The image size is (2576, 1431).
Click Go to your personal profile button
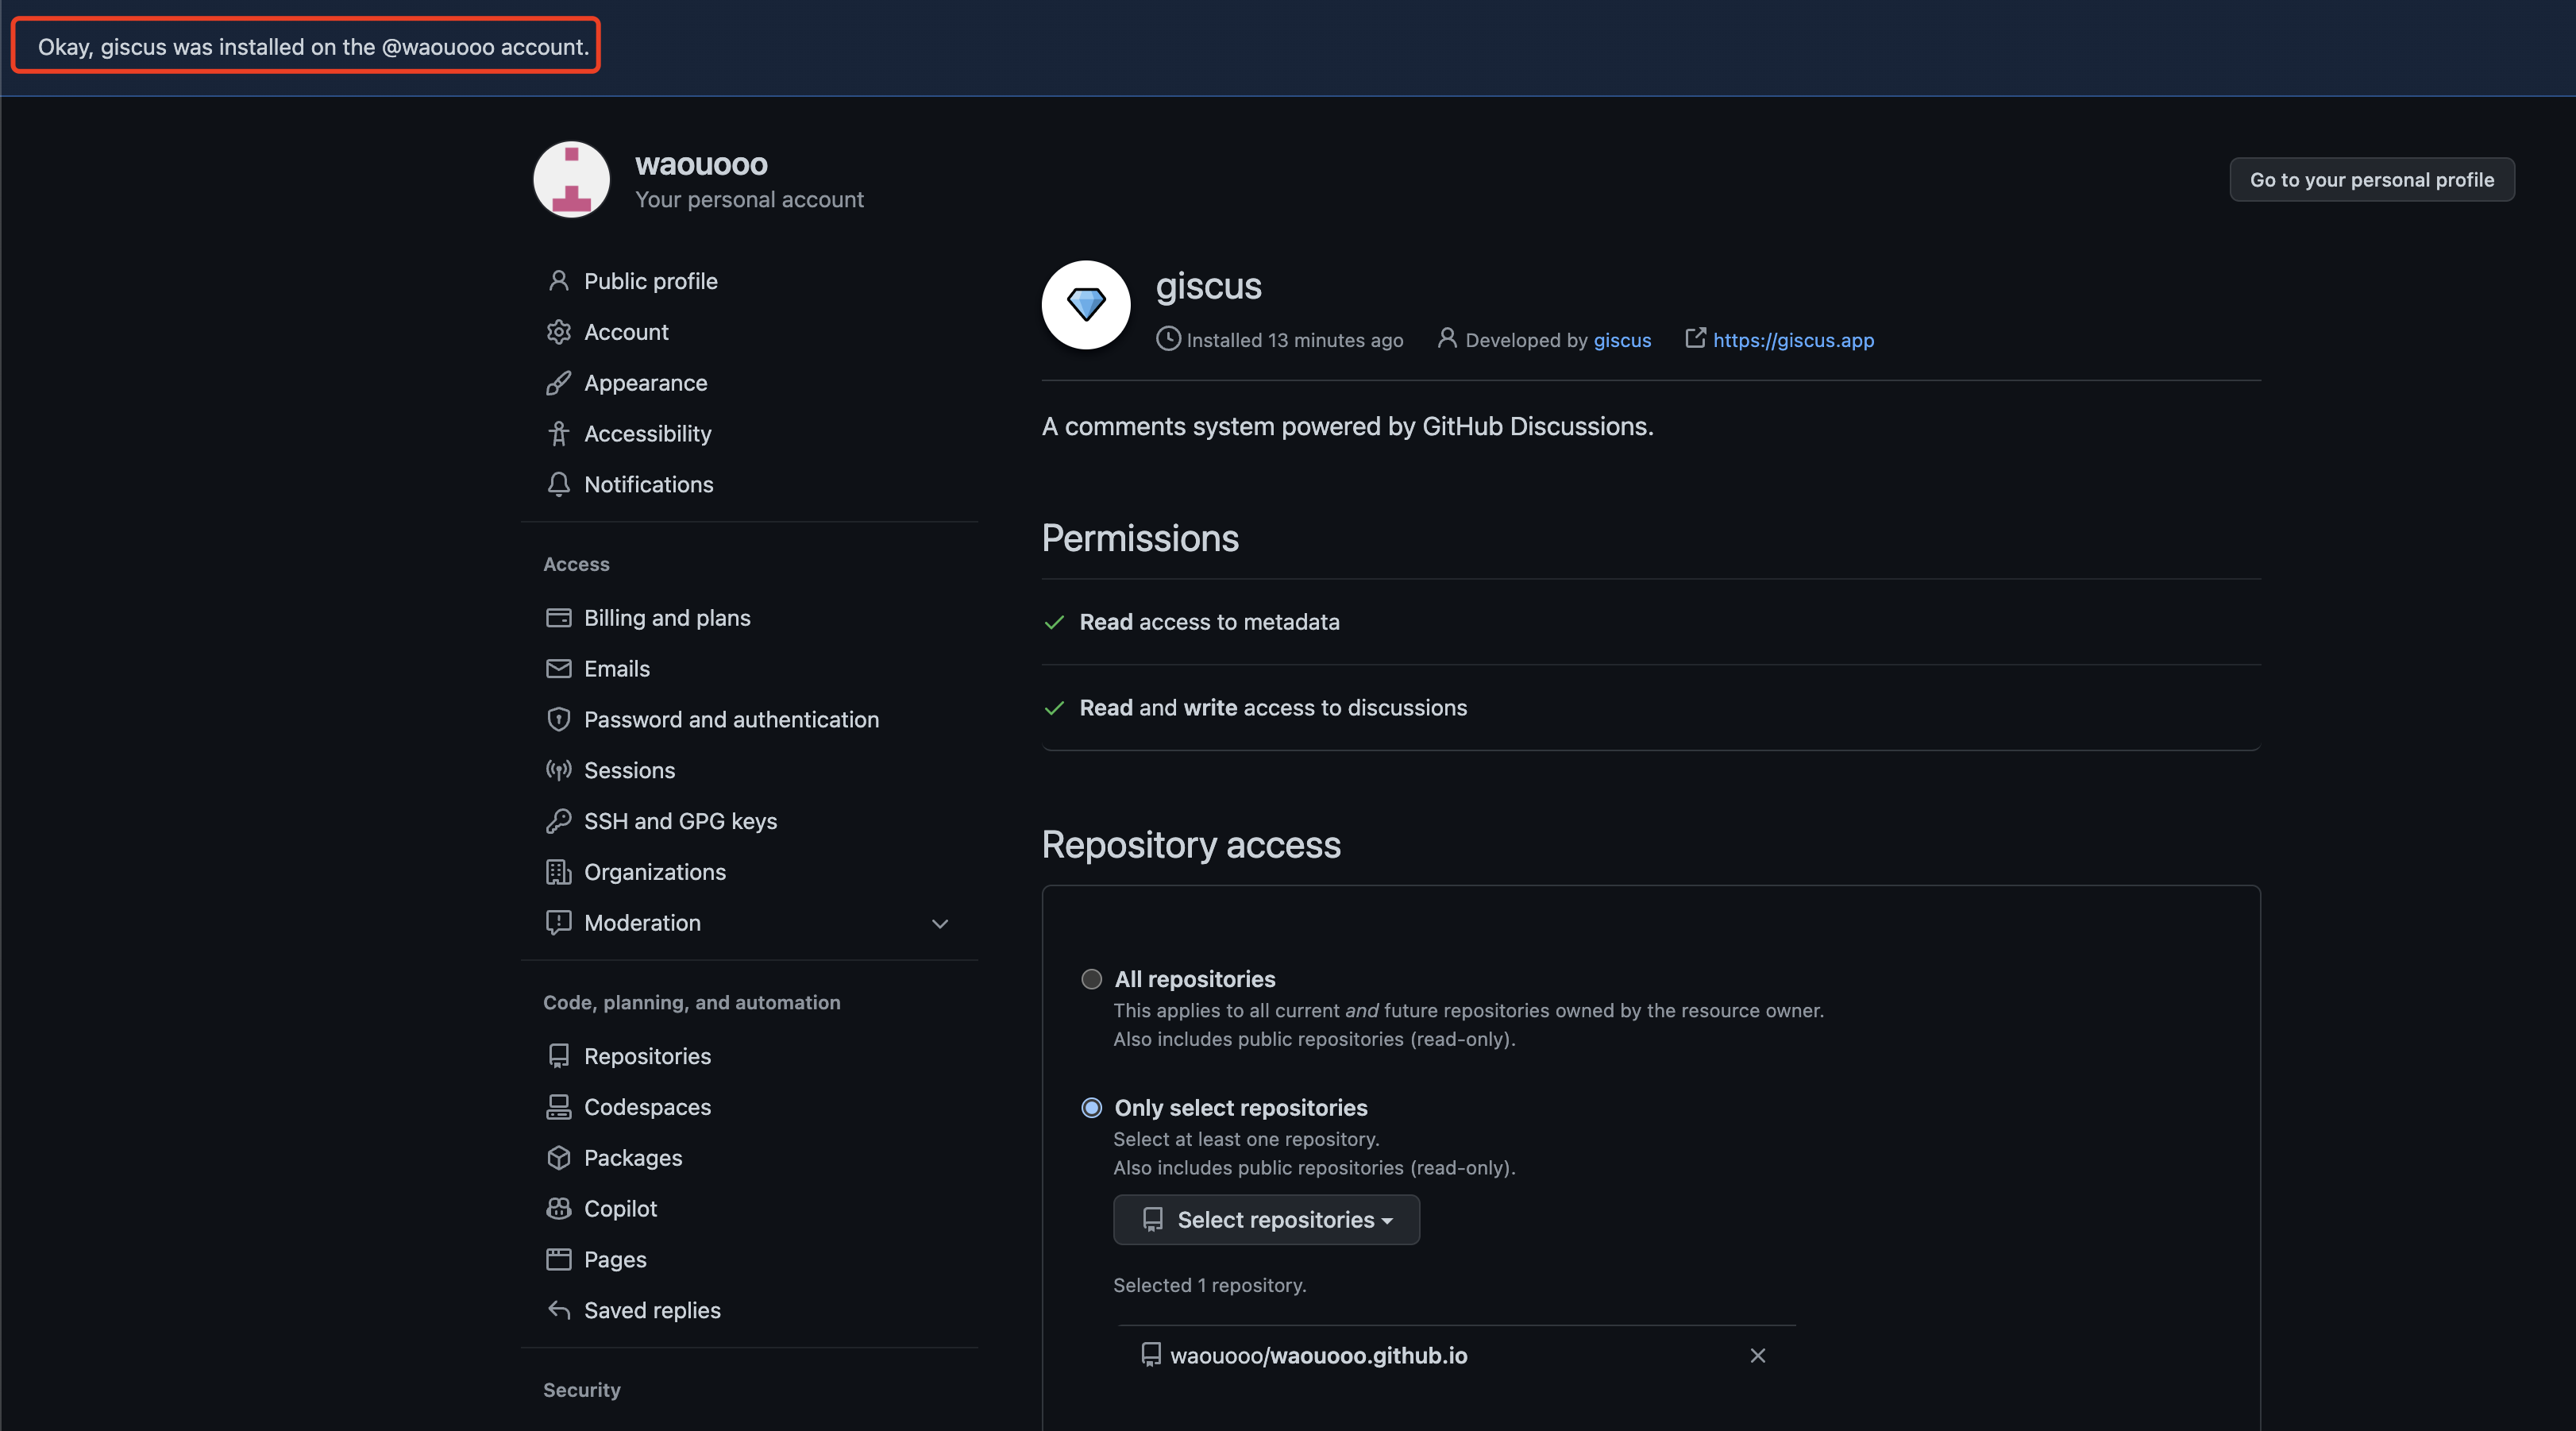[2371, 180]
